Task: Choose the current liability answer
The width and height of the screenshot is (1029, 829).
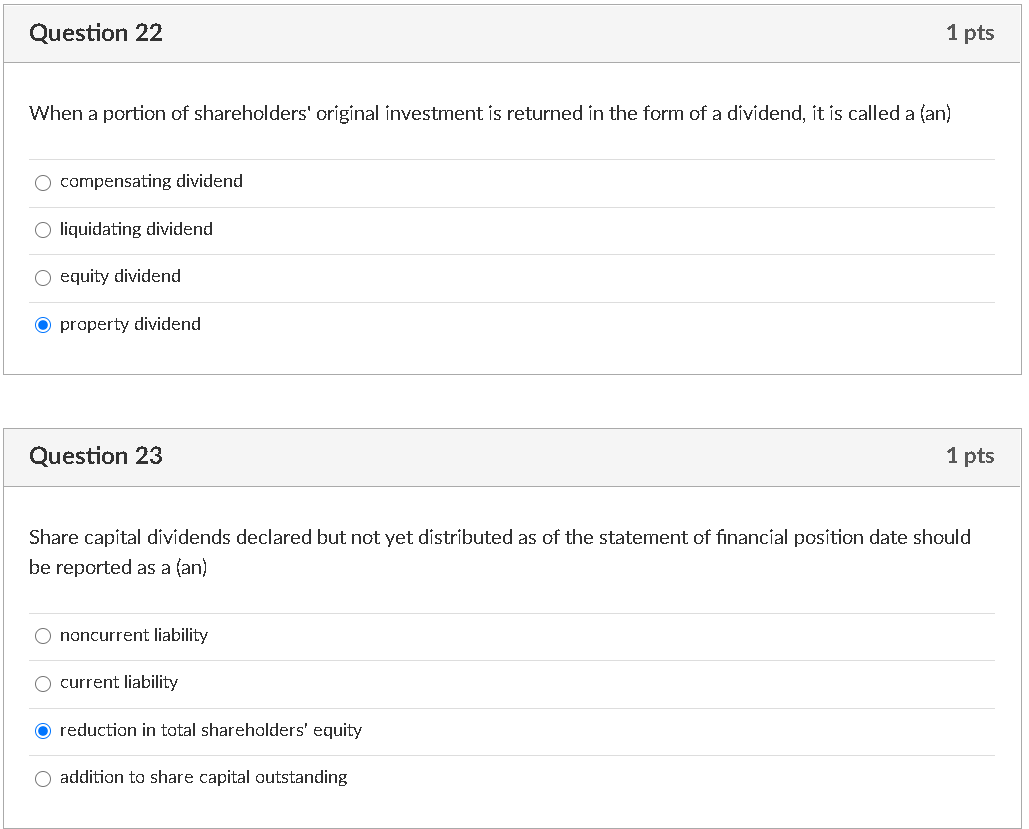Action: pos(43,683)
